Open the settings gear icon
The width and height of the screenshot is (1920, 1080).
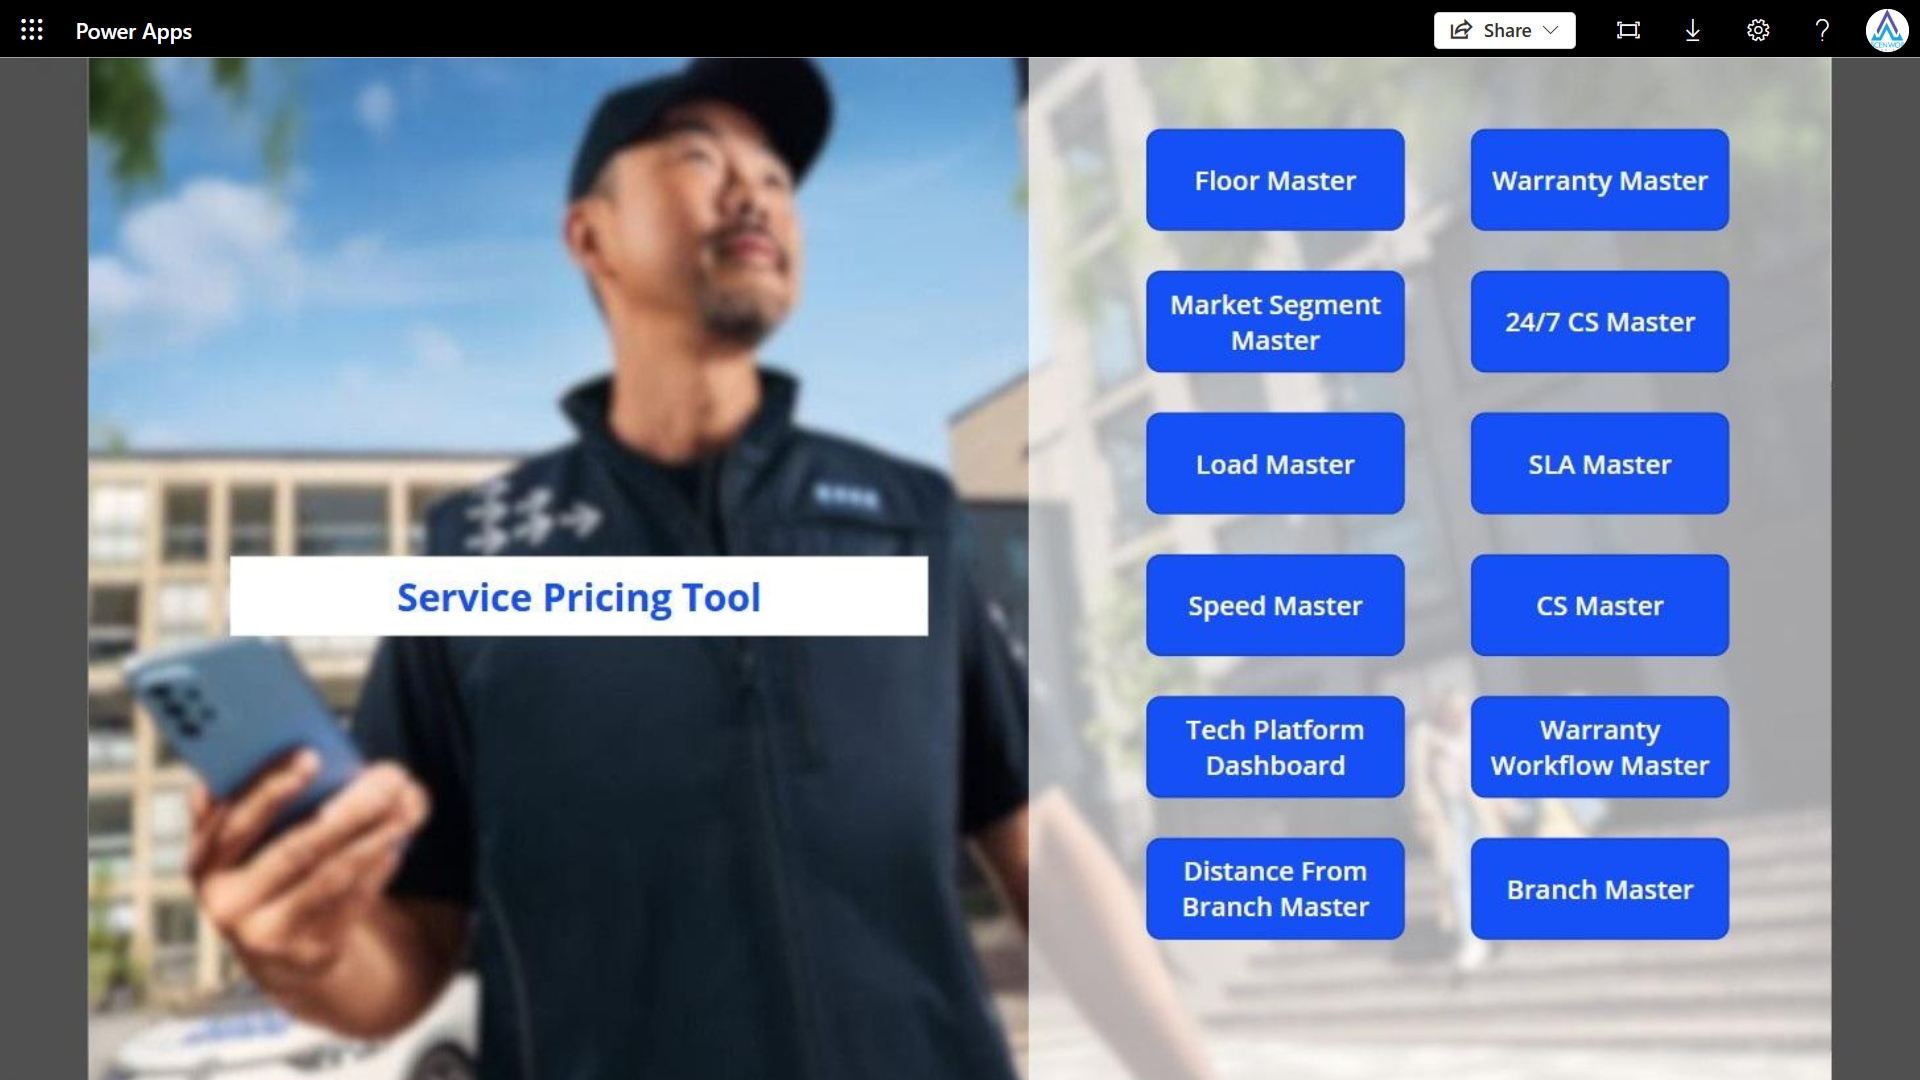point(1757,30)
